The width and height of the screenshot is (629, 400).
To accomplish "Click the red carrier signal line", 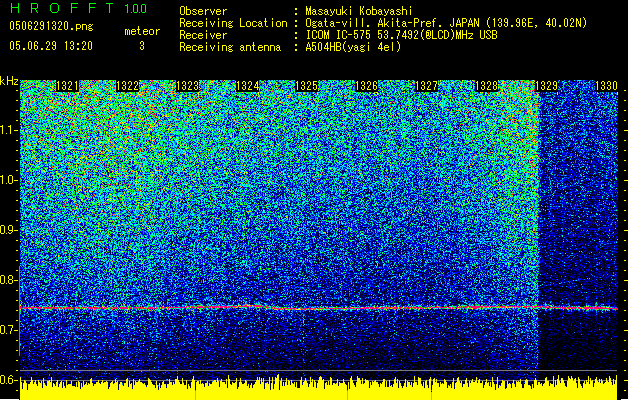I will click(x=319, y=308).
